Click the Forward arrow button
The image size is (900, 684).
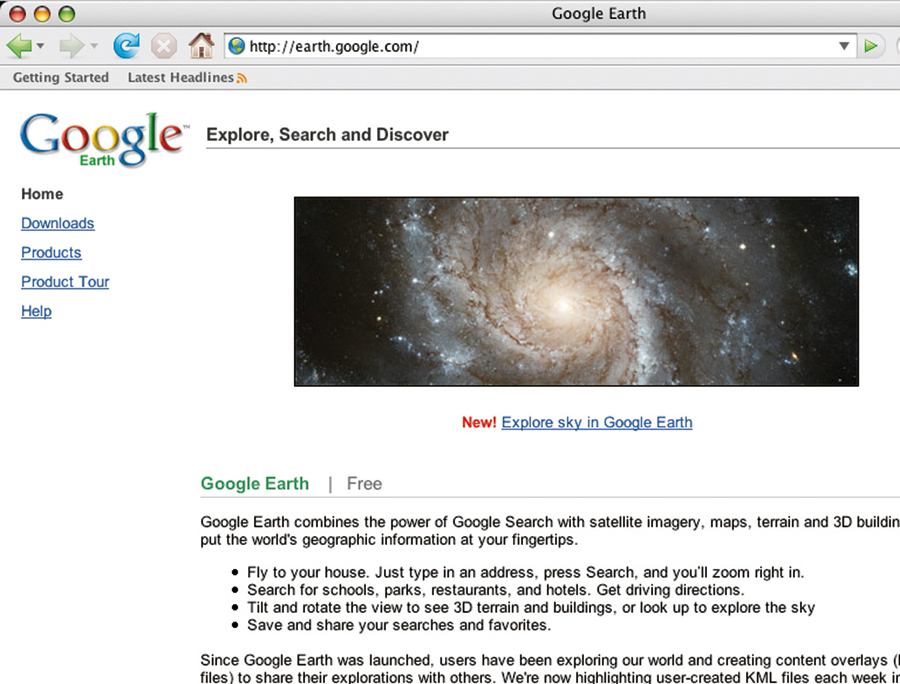pyautogui.click(x=72, y=45)
